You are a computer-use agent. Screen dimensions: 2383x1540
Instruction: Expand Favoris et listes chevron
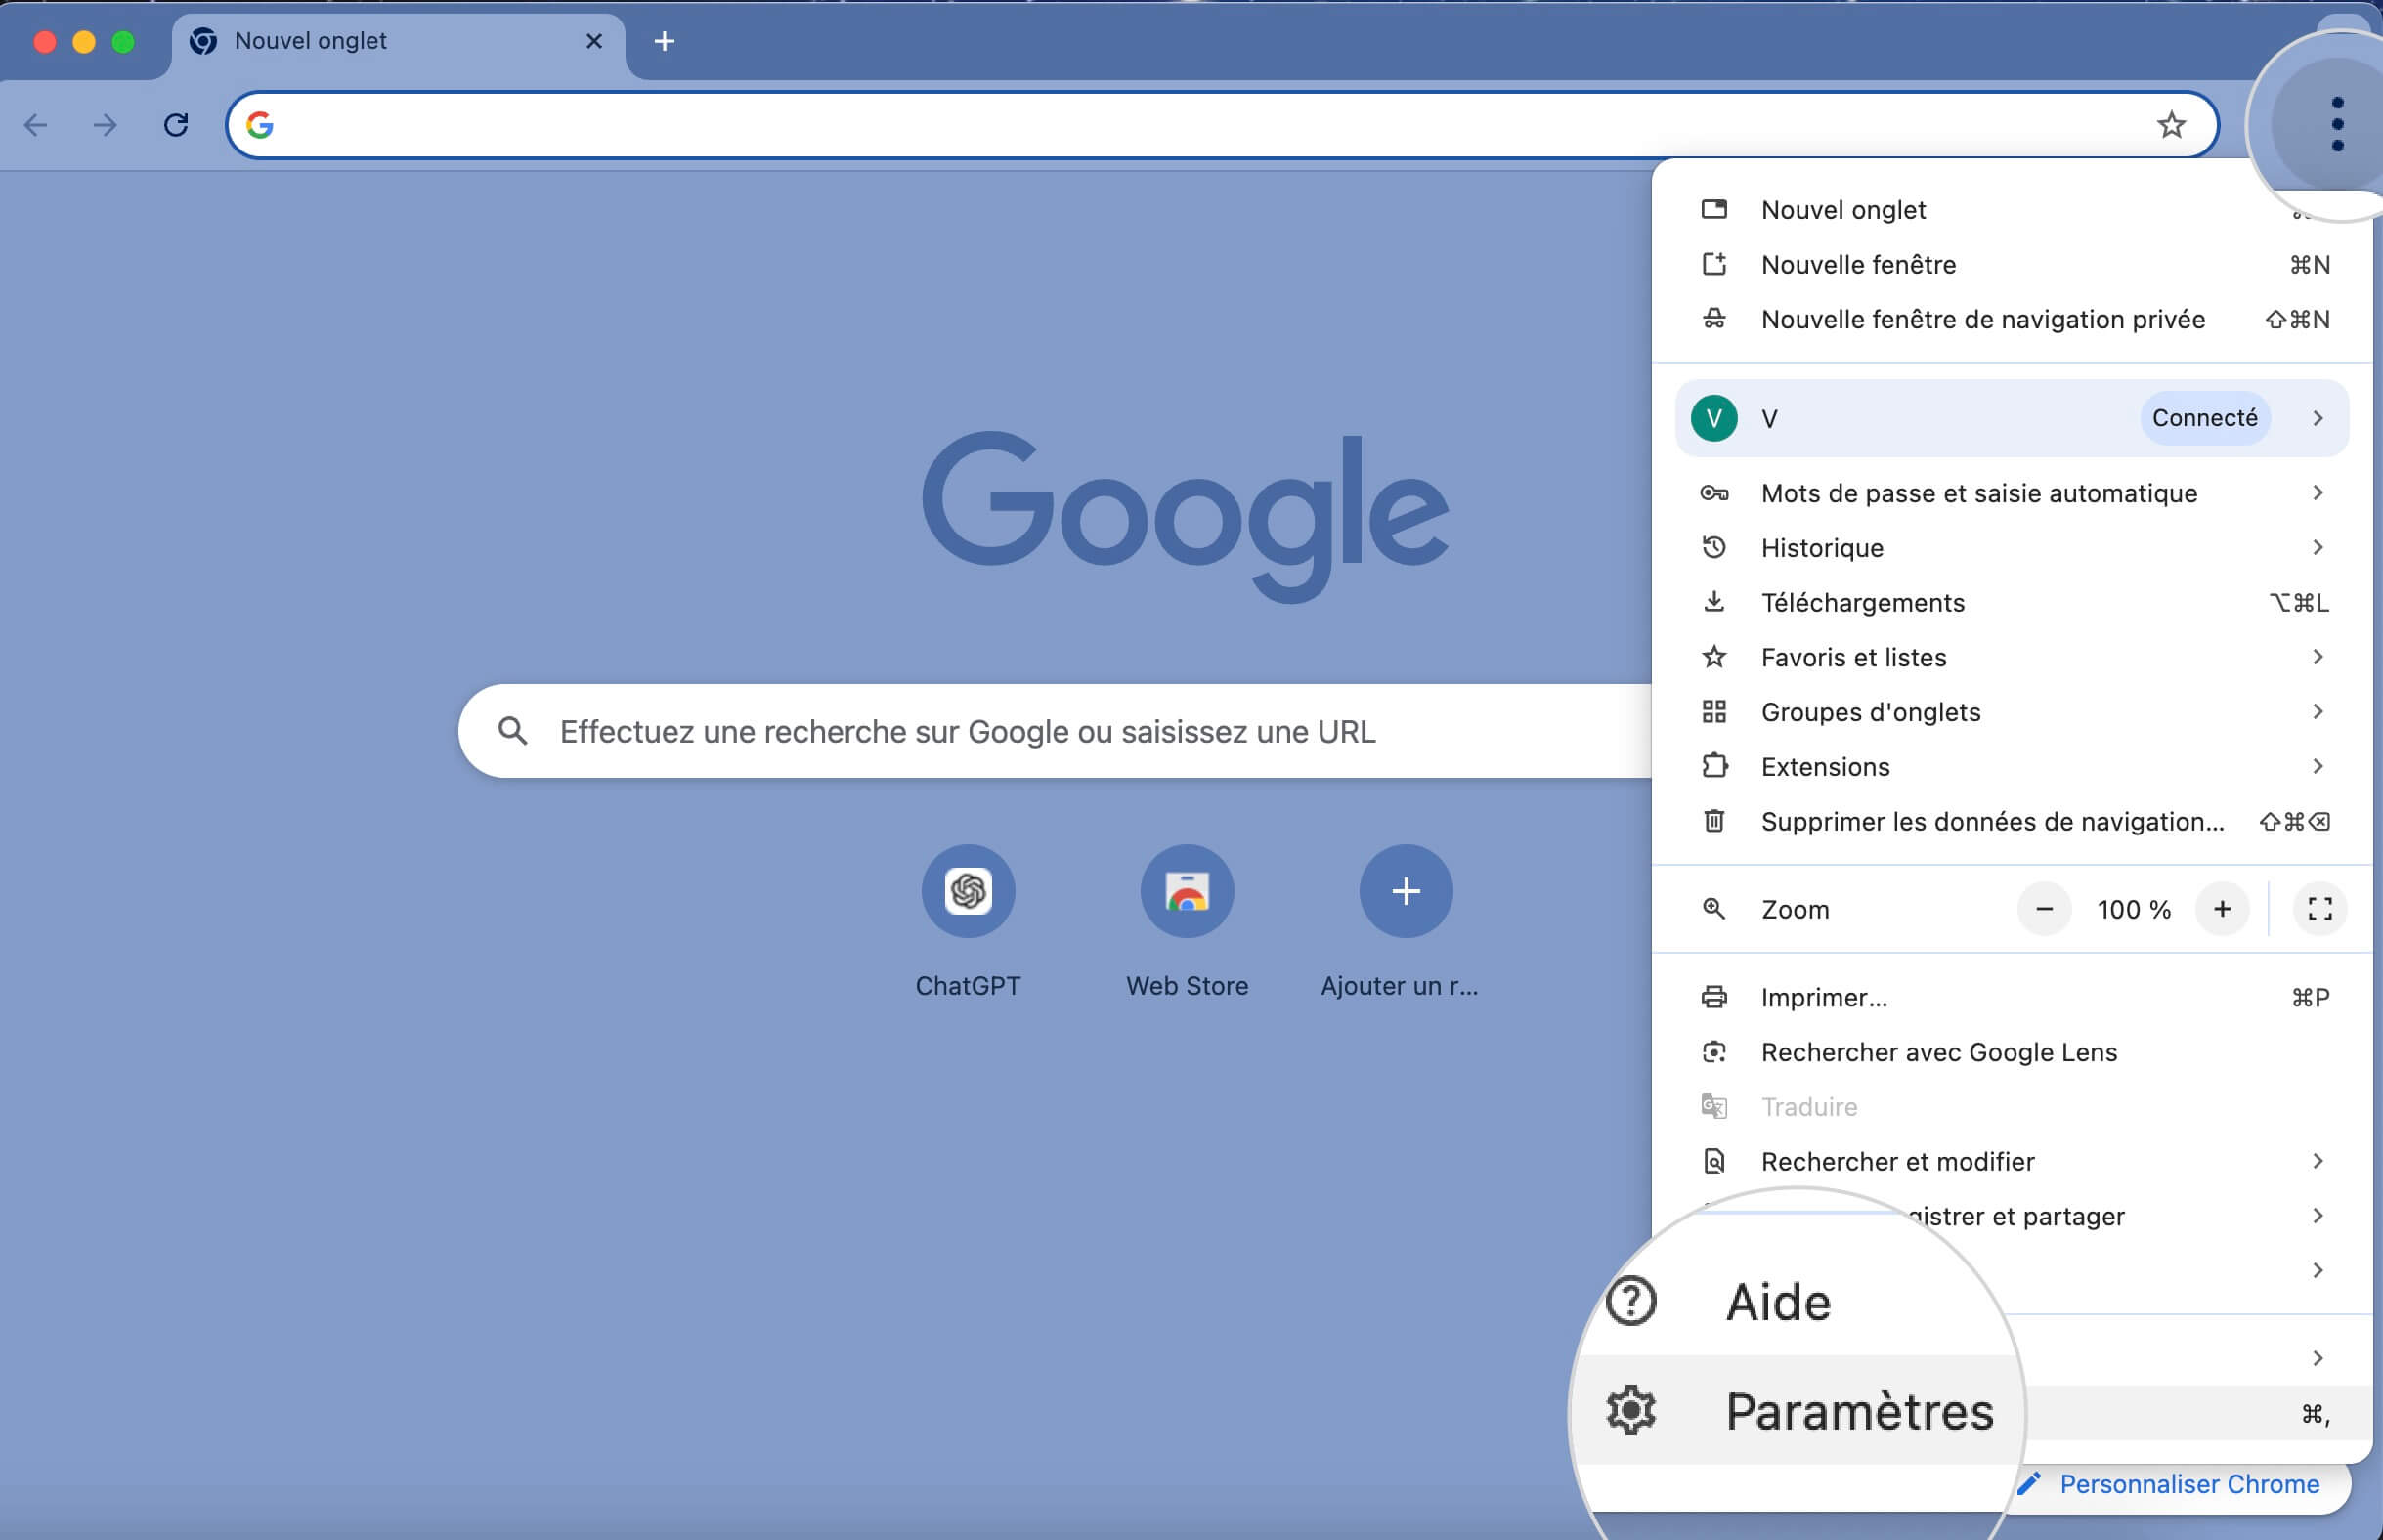2318,657
